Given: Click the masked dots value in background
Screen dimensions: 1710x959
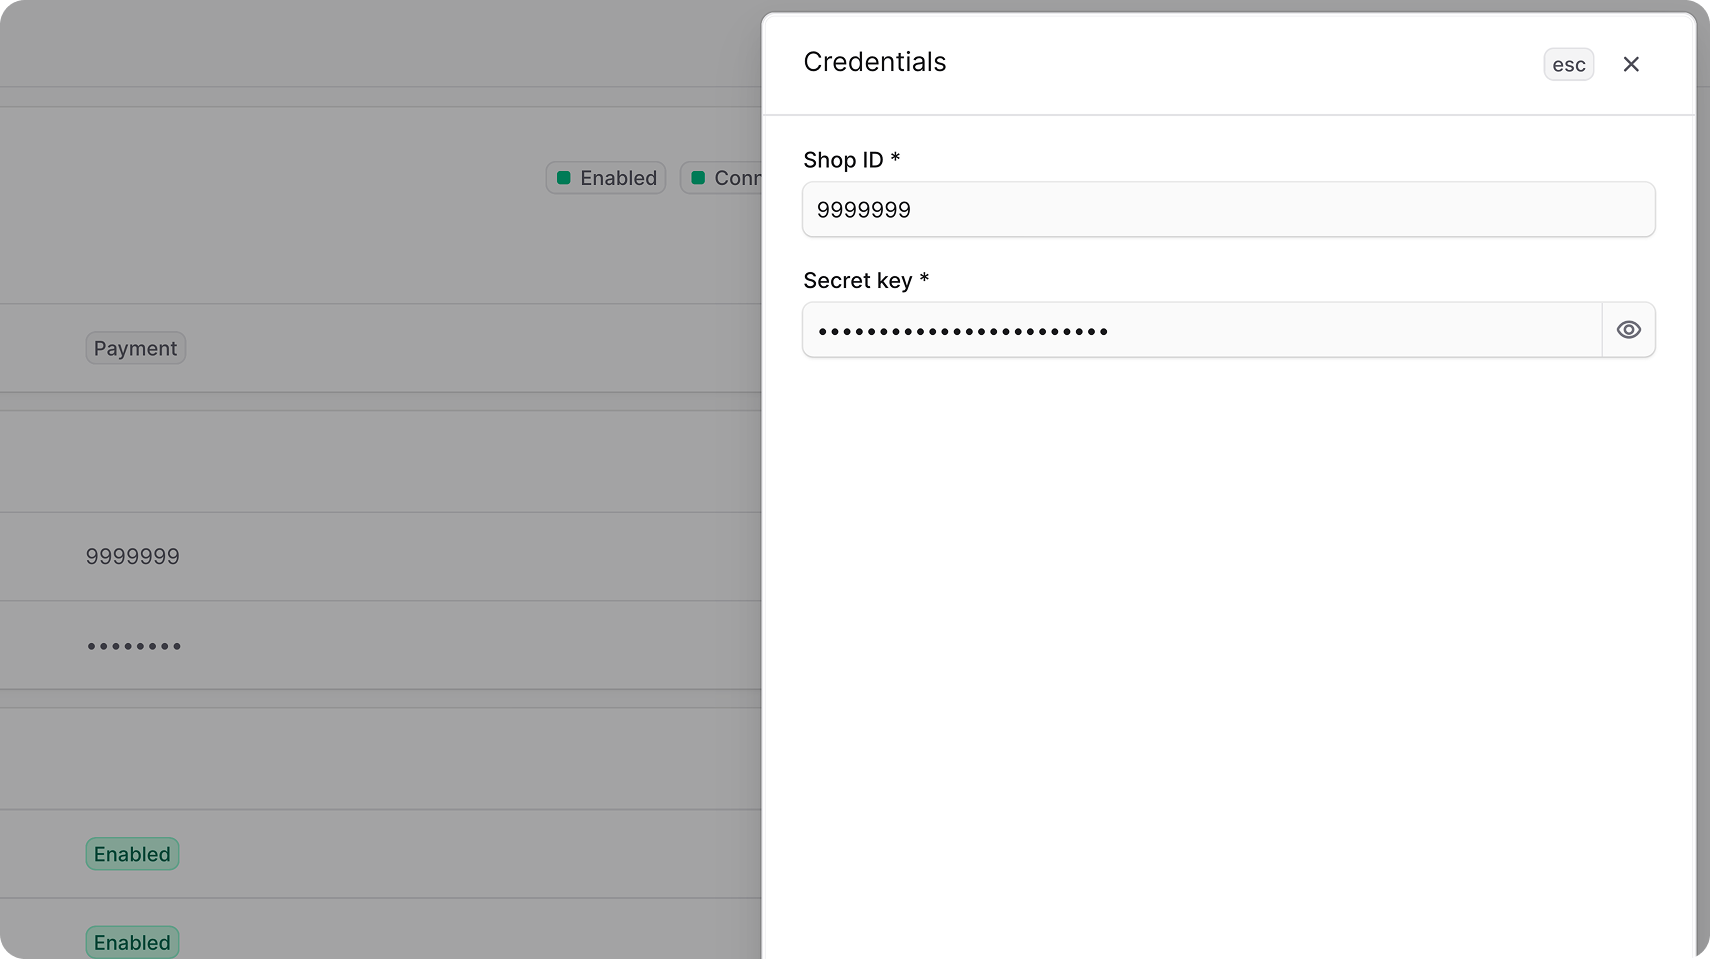Looking at the screenshot, I should point(134,646).
